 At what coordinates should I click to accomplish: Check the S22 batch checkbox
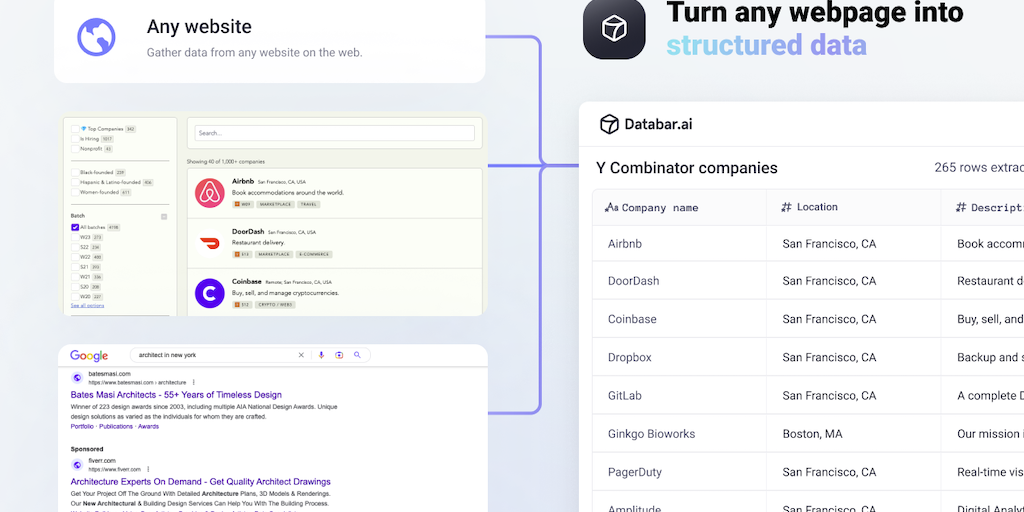pyautogui.click(x=75, y=248)
